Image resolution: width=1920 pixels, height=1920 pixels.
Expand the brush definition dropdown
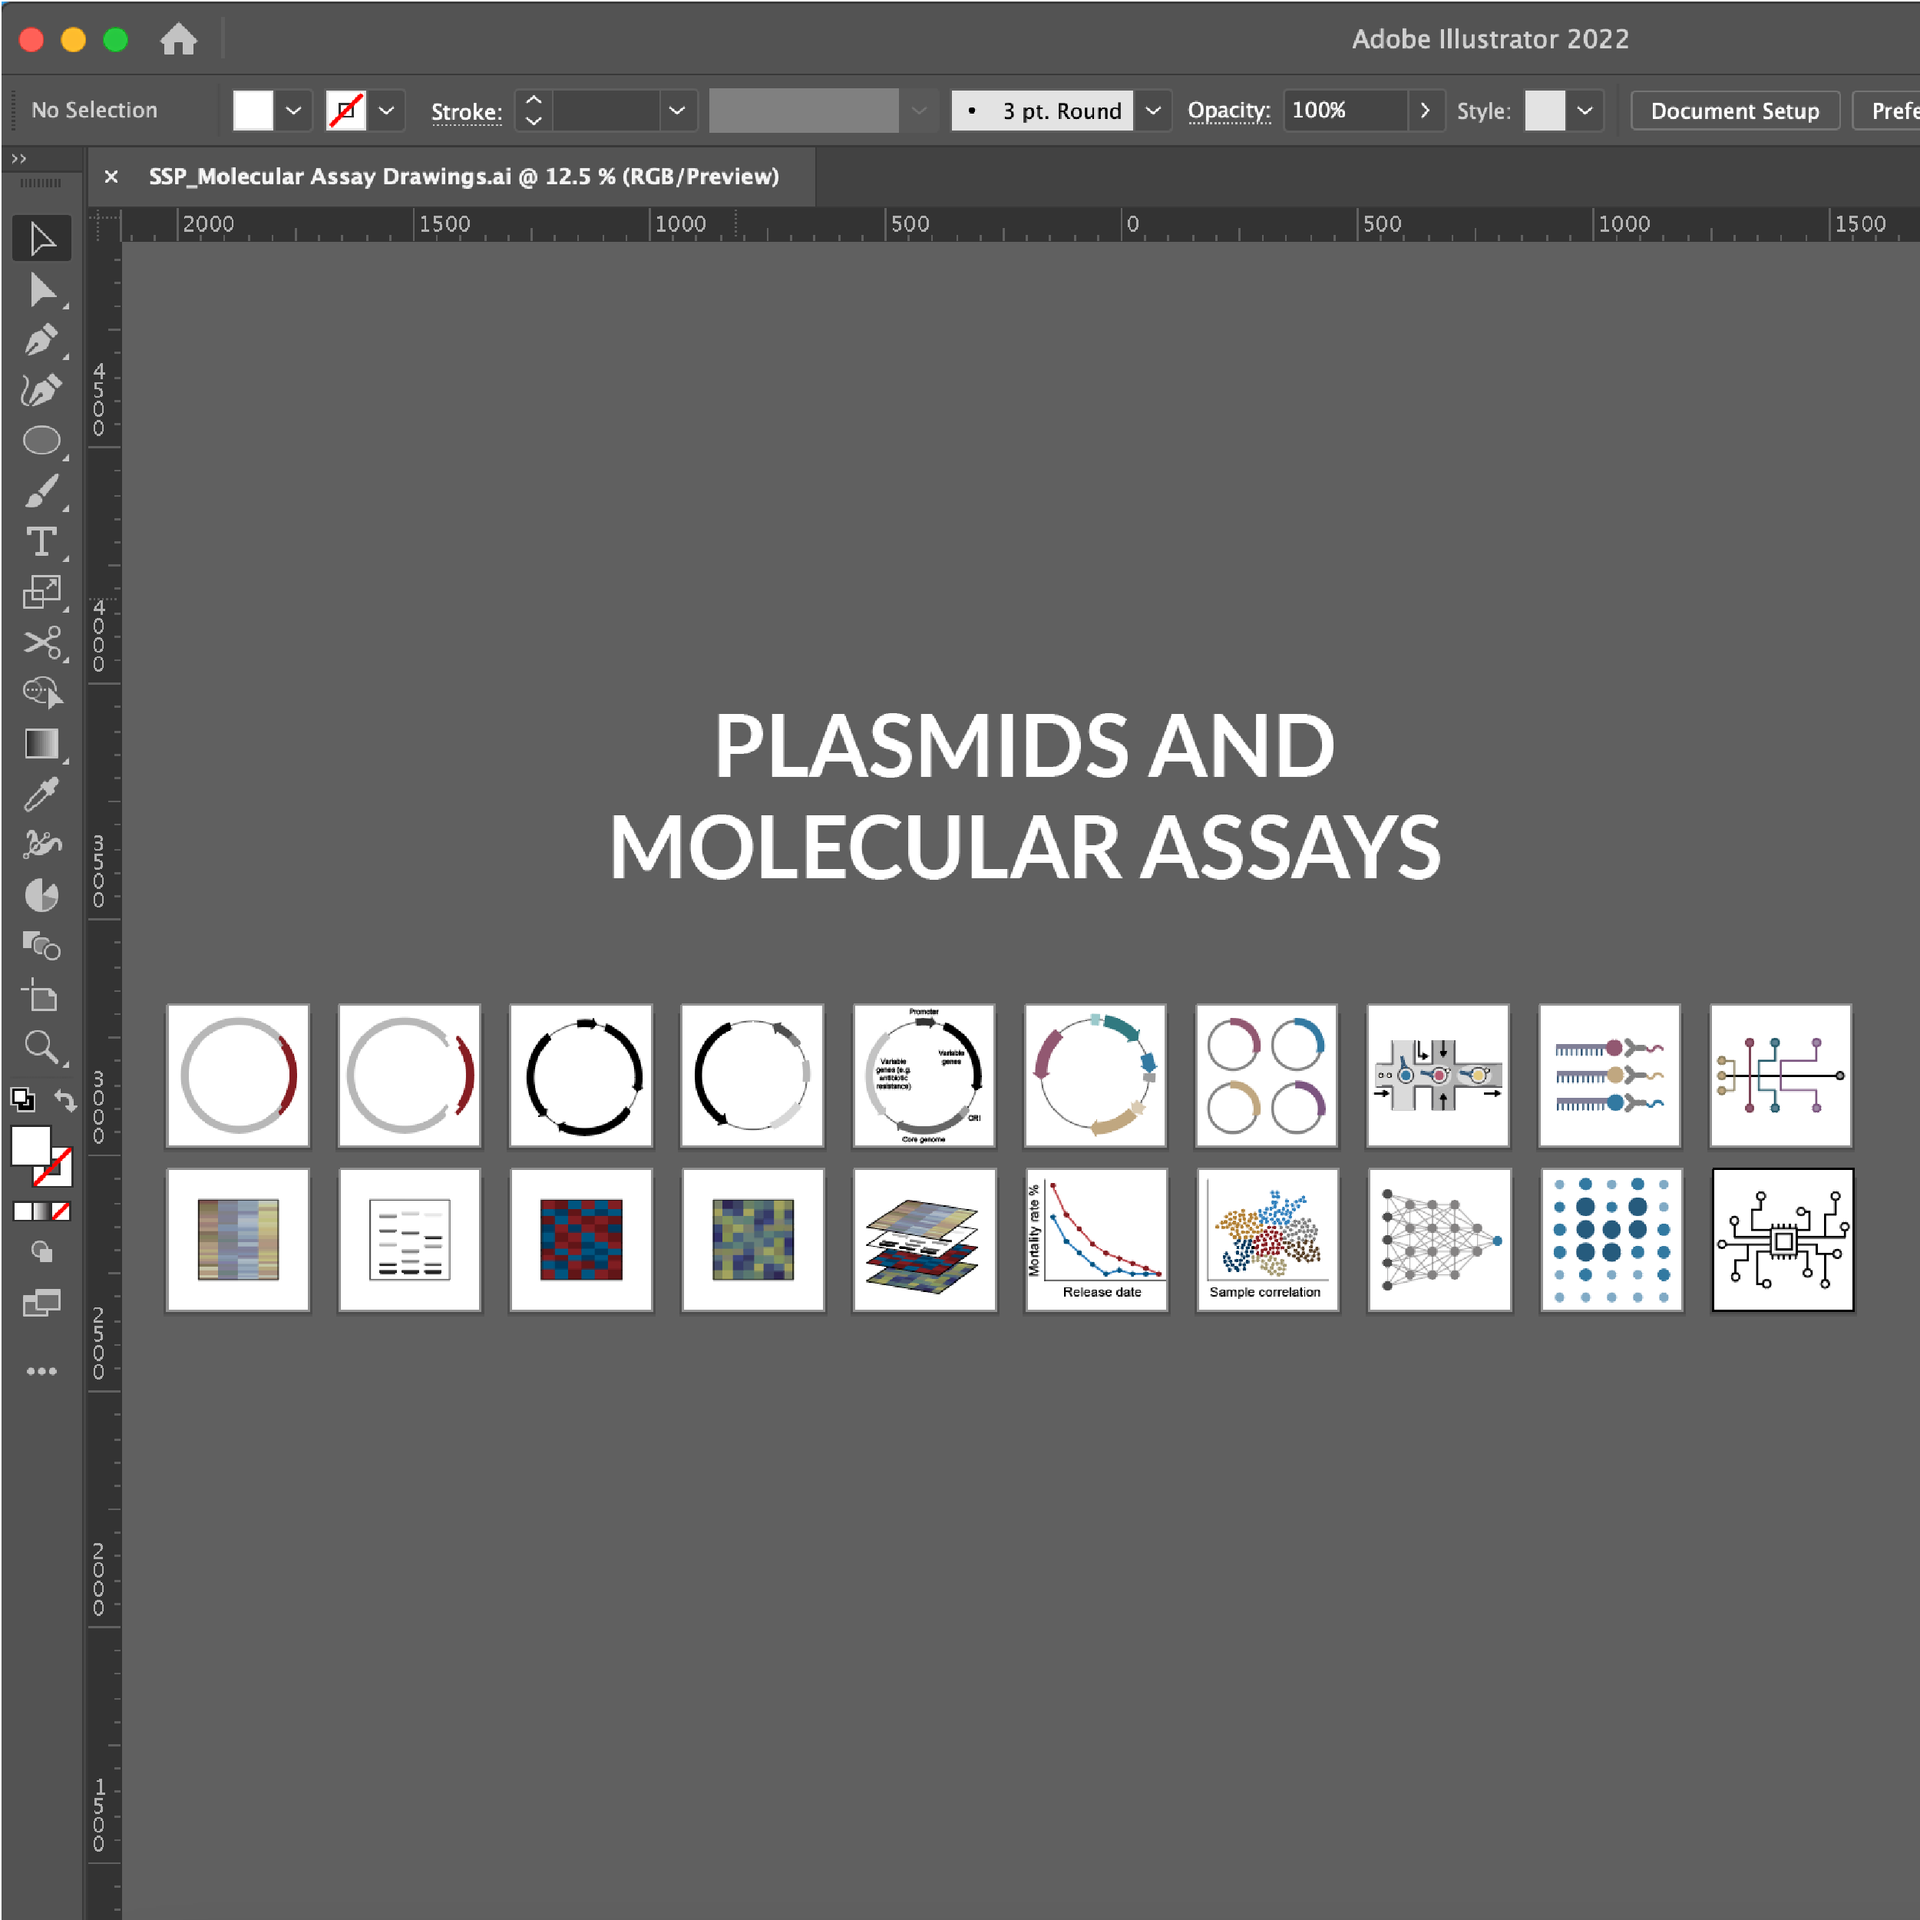[x=1154, y=110]
